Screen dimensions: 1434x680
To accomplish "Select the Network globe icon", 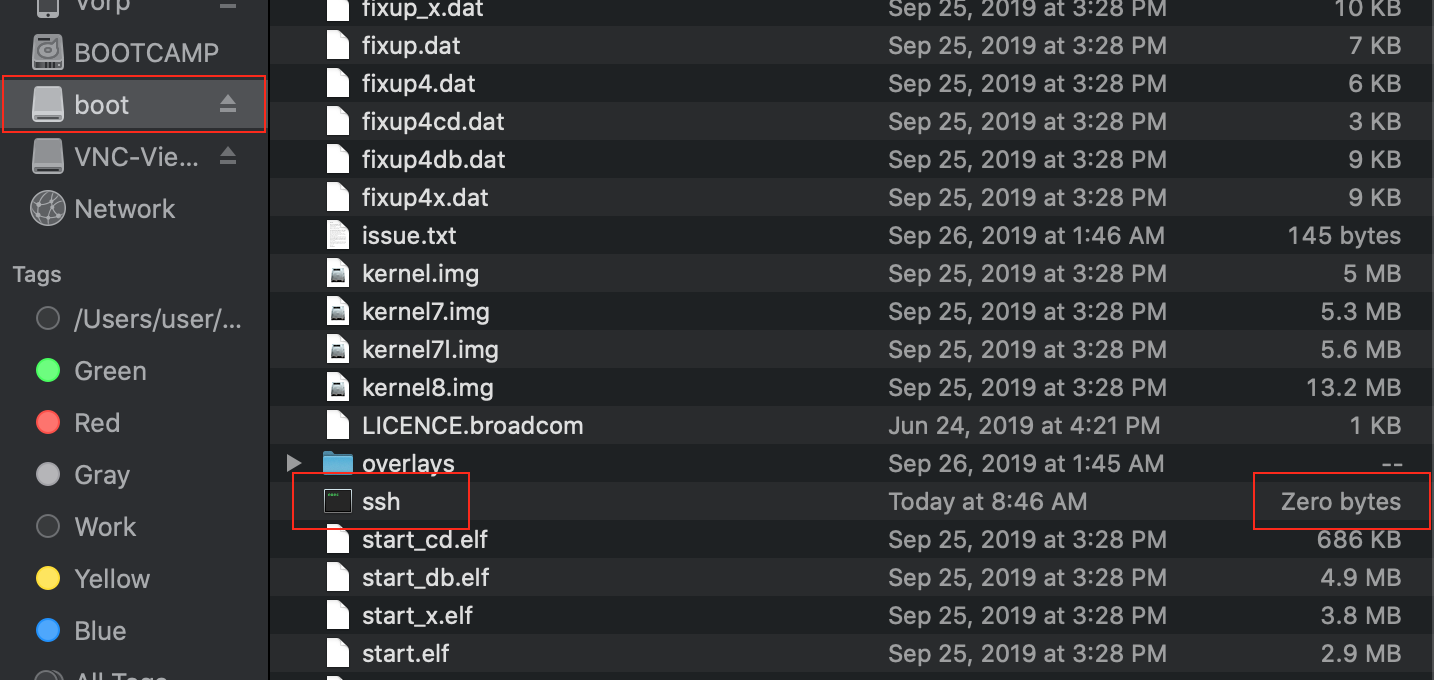I will (48, 208).
